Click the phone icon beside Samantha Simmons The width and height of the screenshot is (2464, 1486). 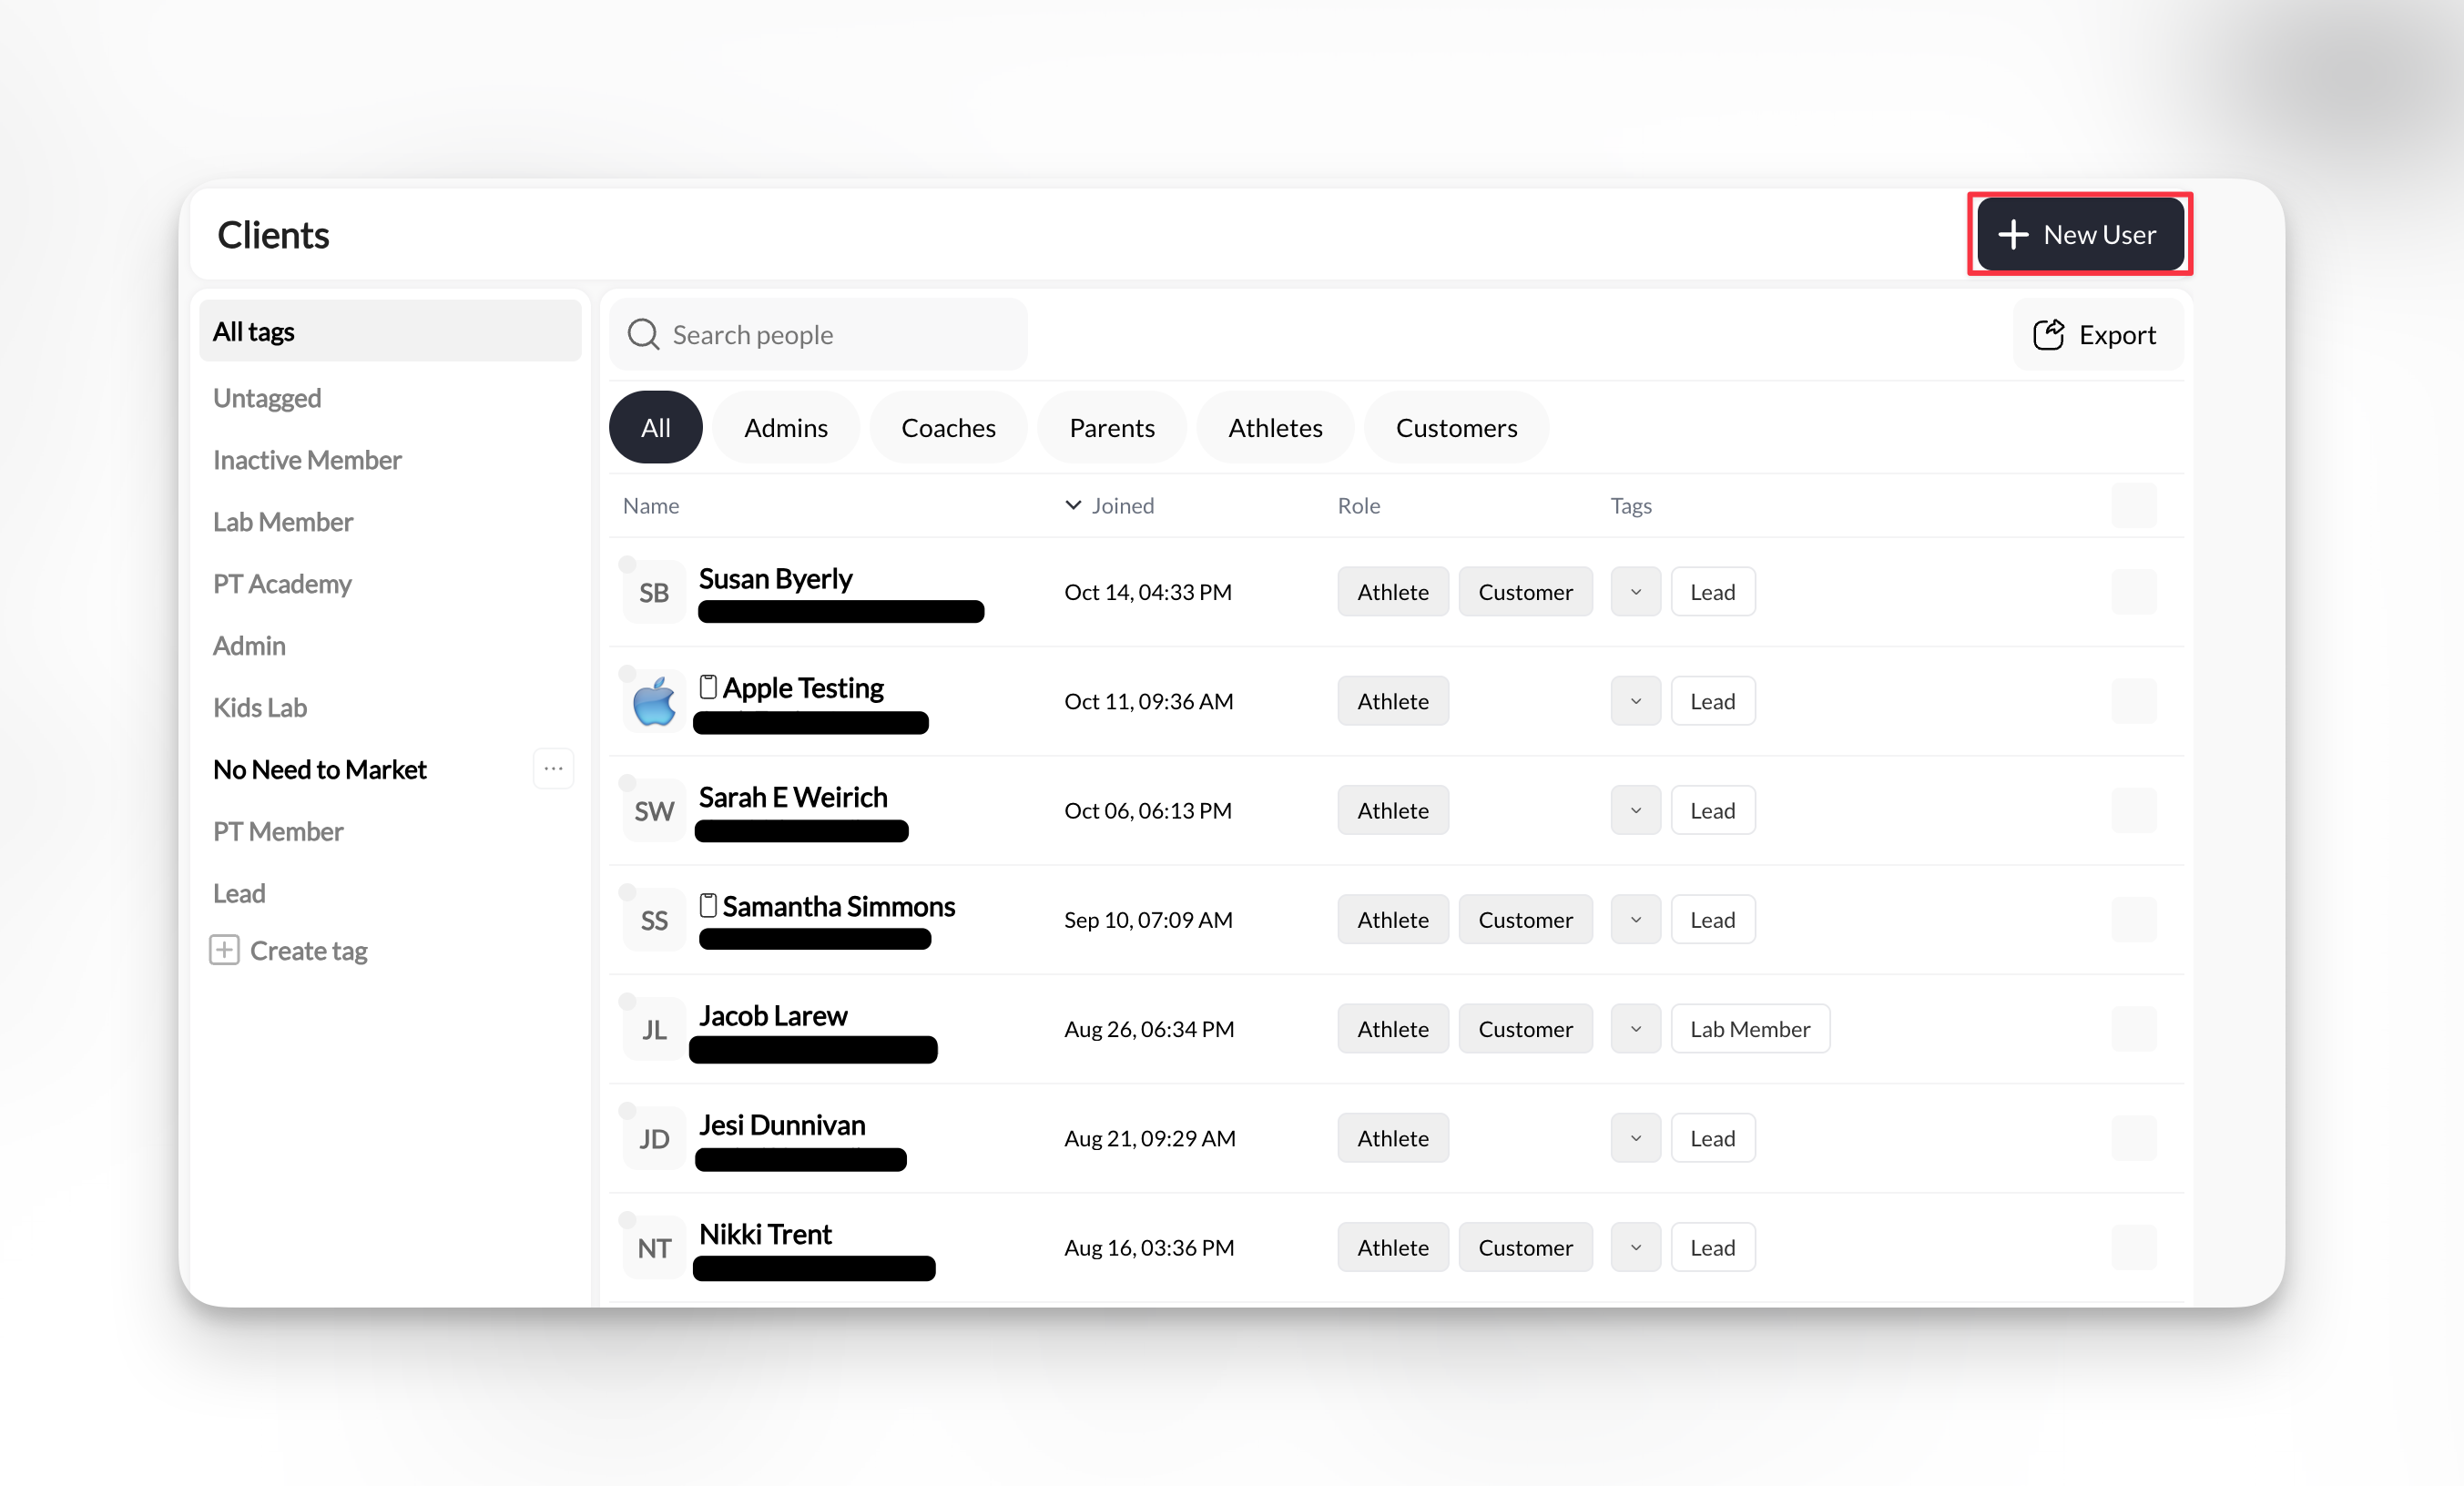coord(708,905)
